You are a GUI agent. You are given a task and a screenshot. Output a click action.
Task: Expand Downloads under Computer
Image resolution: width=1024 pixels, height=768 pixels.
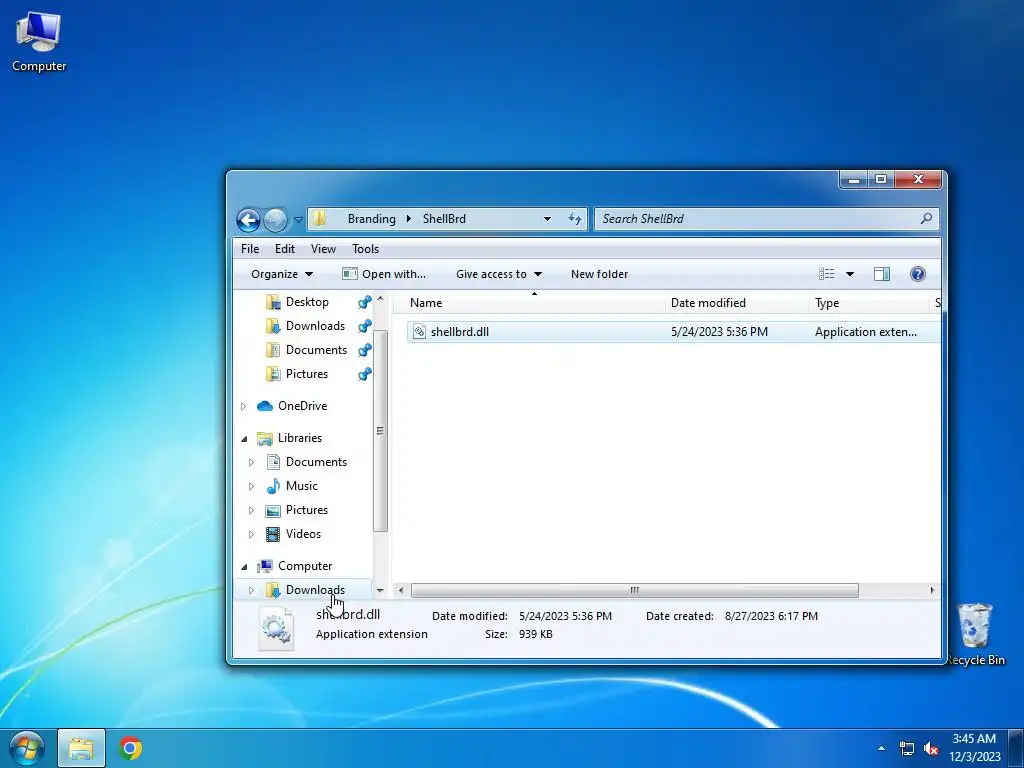[251, 590]
